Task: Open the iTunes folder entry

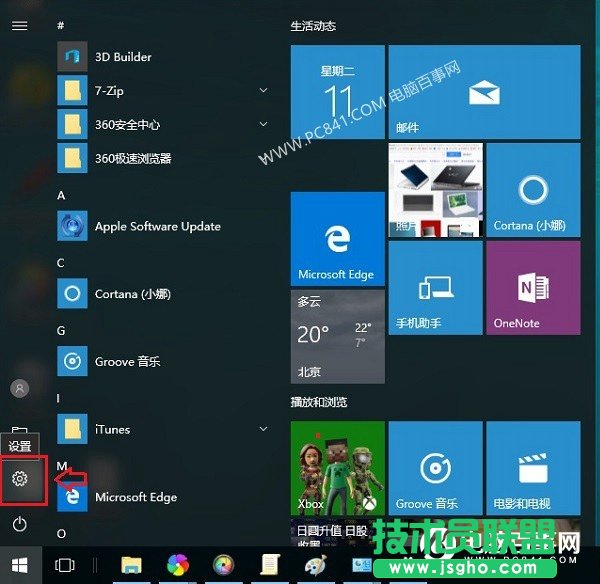Action: [165, 429]
